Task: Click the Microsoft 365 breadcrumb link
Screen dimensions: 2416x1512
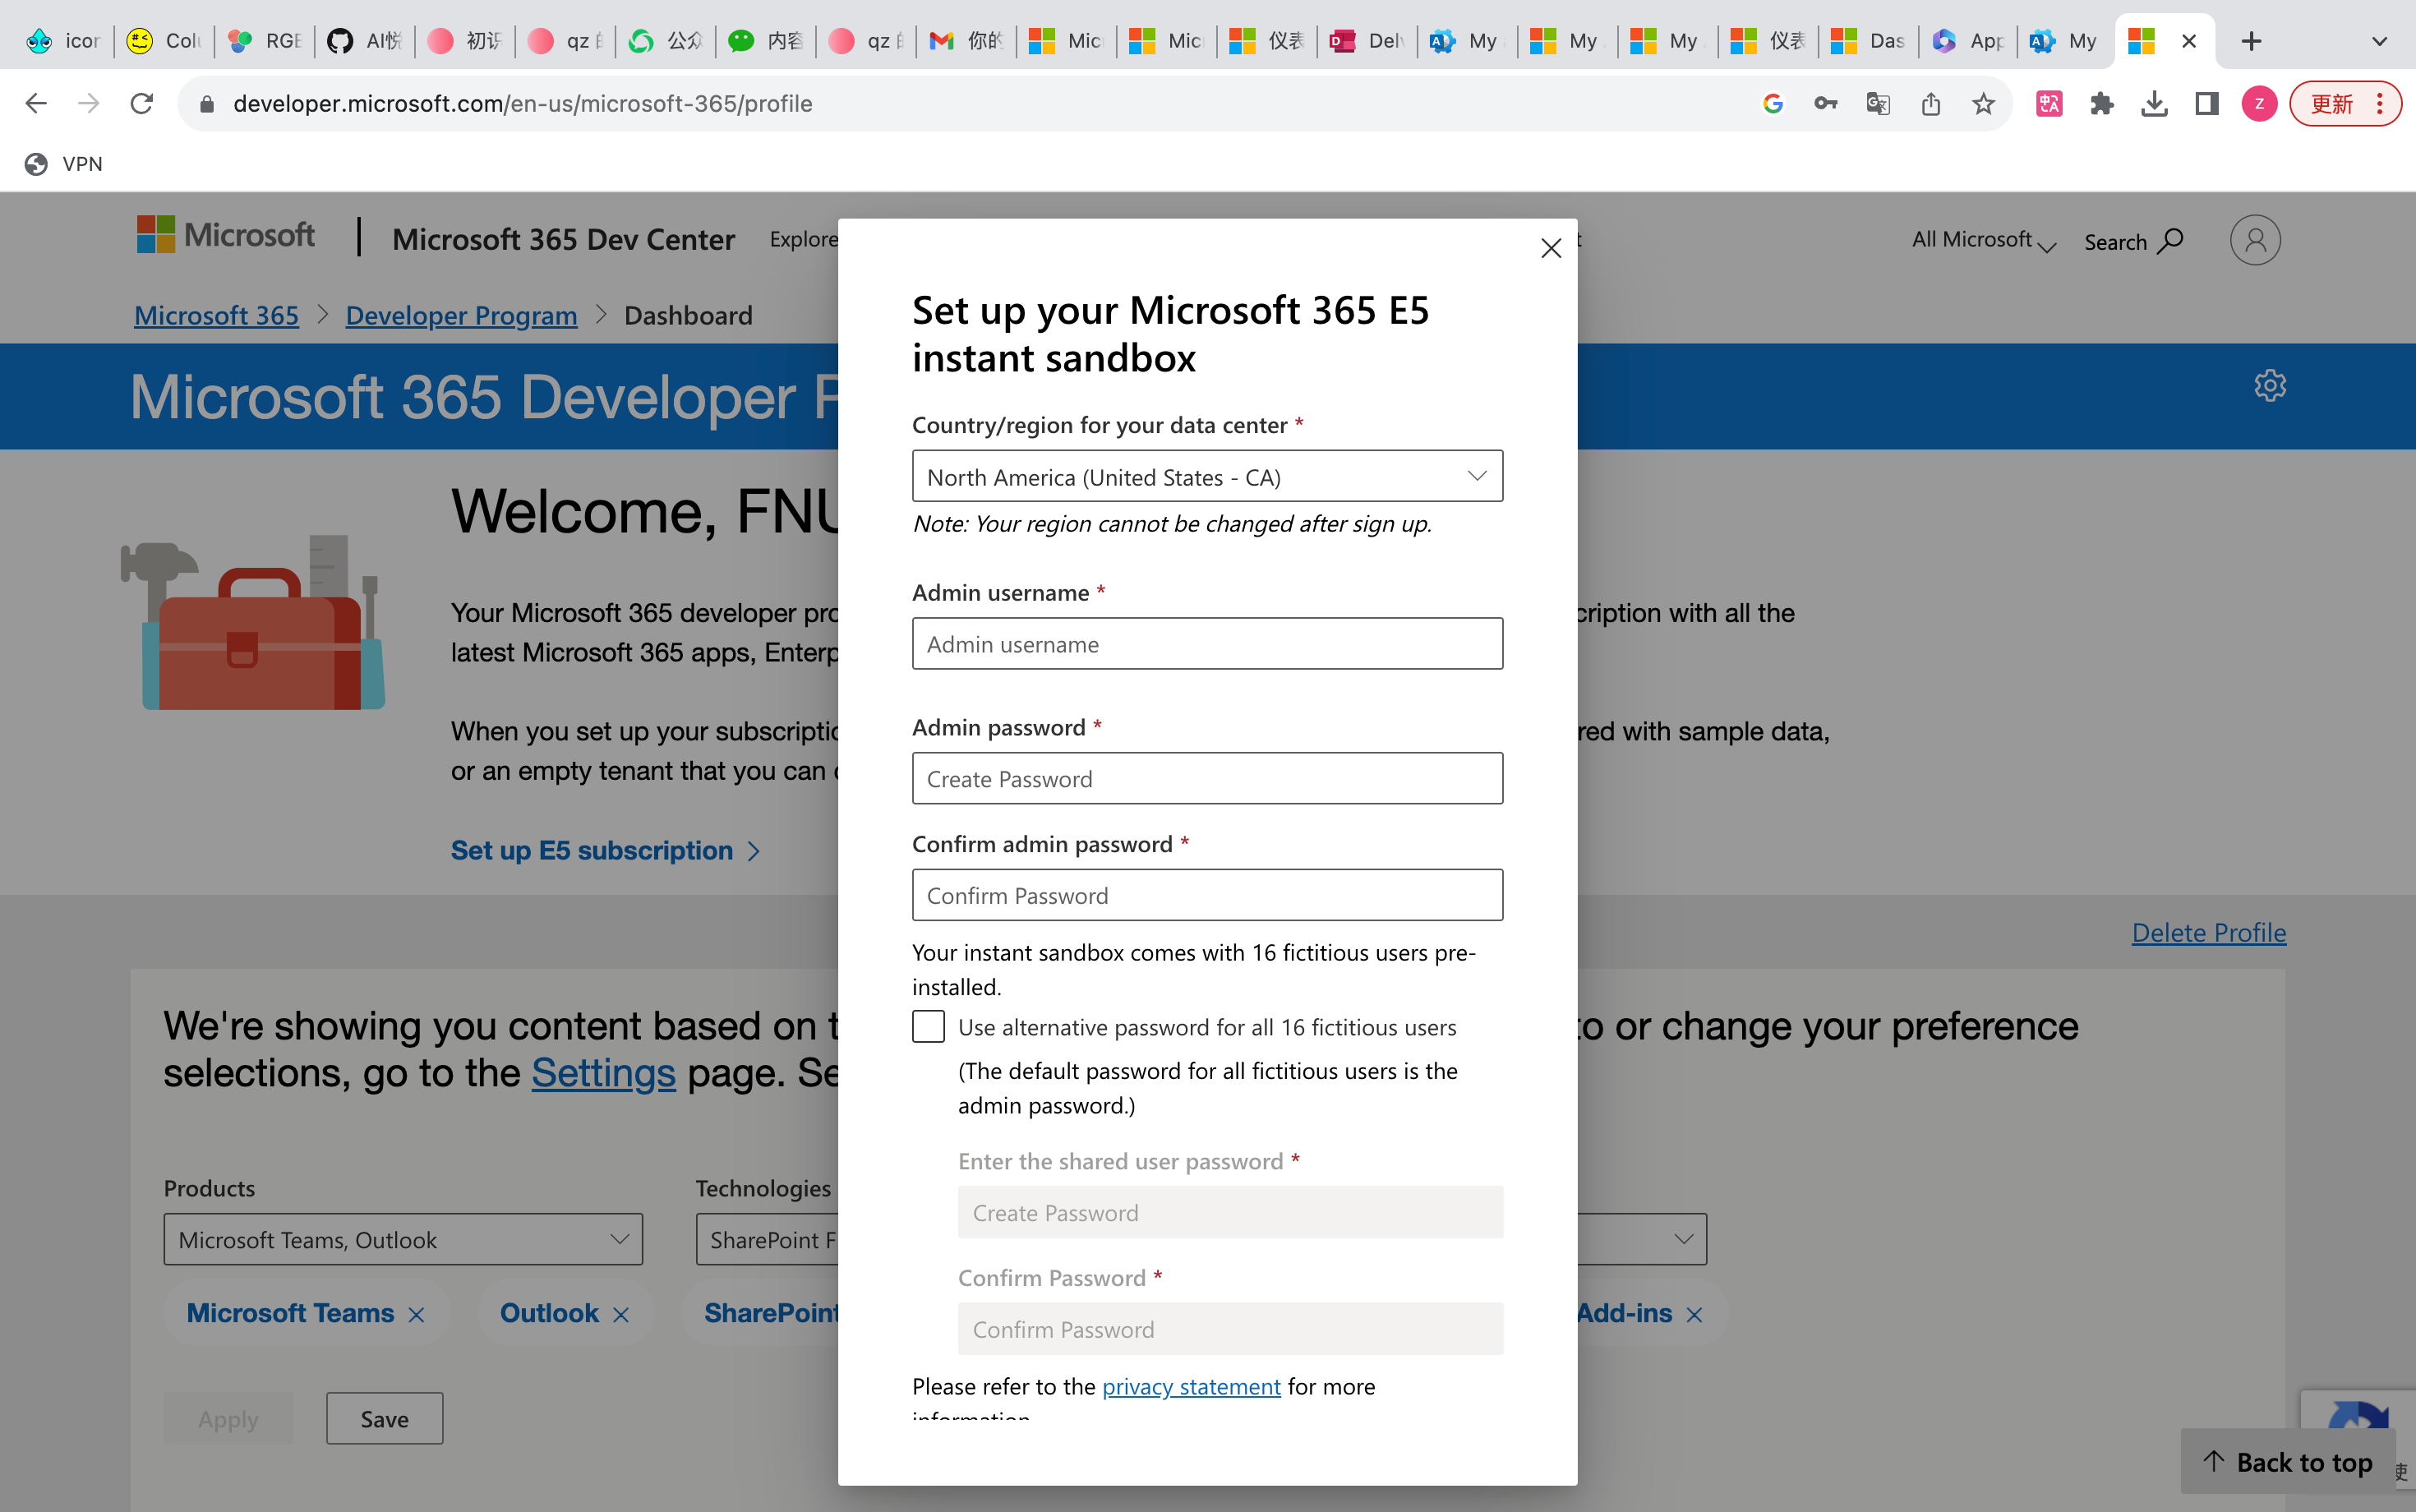Action: coord(216,315)
